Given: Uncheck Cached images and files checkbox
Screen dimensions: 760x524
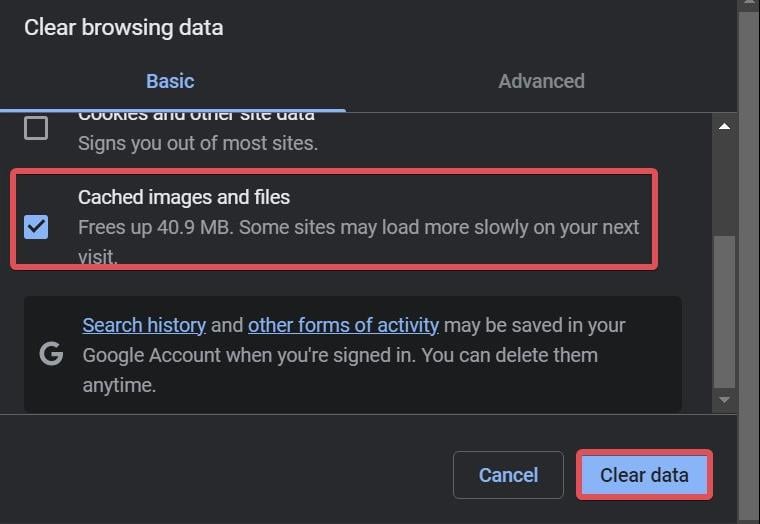Looking at the screenshot, I should (36, 227).
